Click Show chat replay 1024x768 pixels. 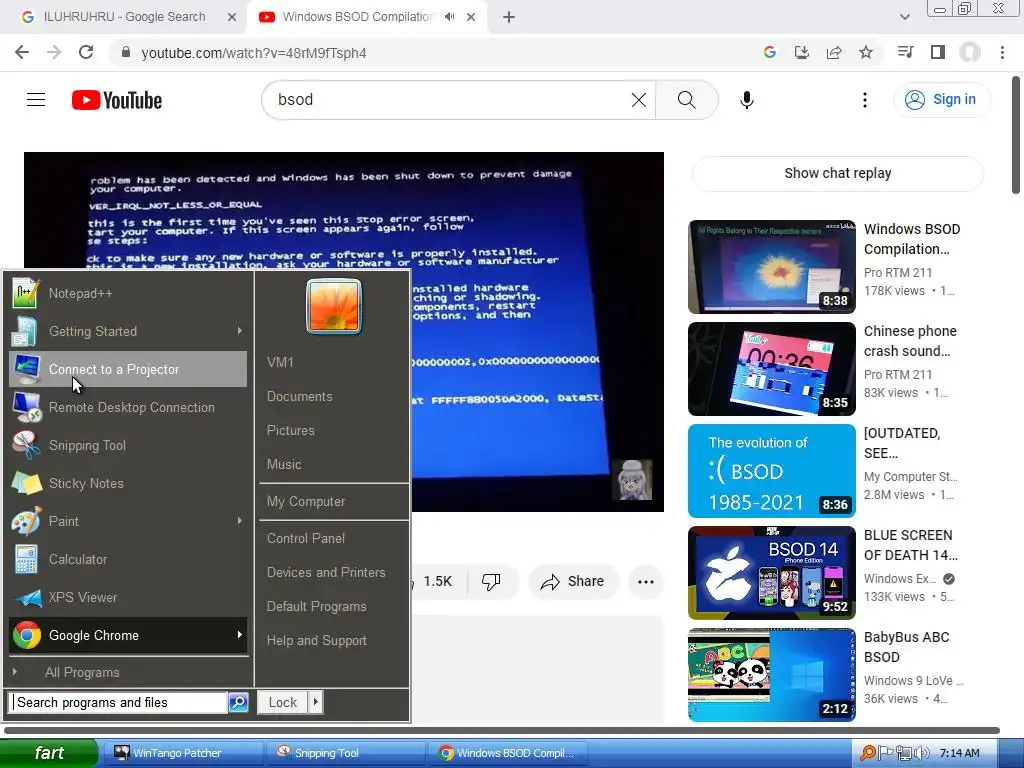tap(837, 173)
